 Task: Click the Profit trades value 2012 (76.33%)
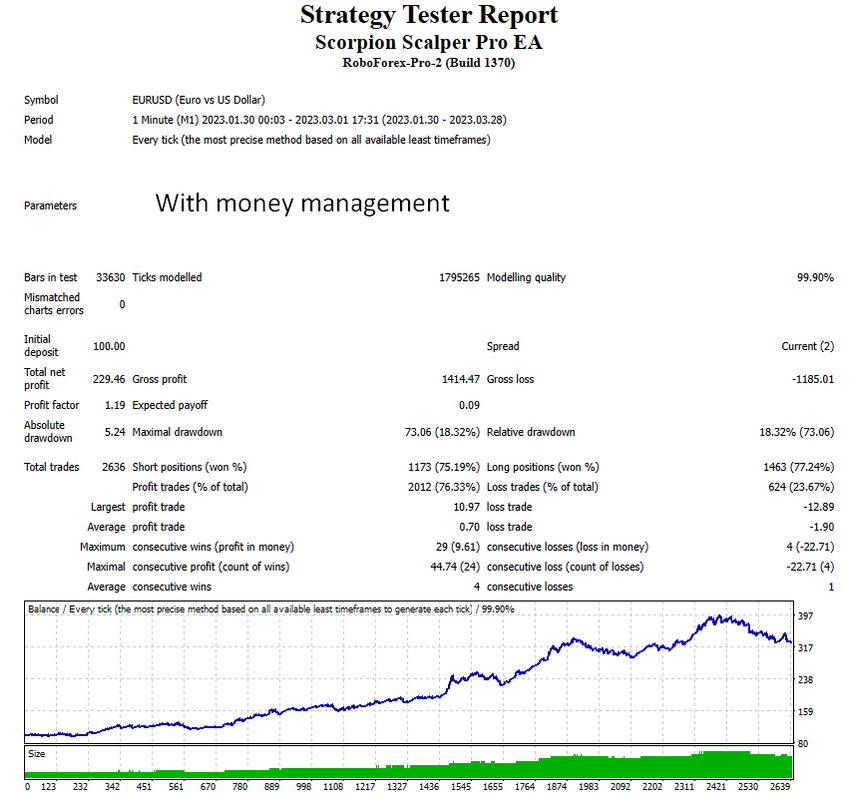click(444, 487)
